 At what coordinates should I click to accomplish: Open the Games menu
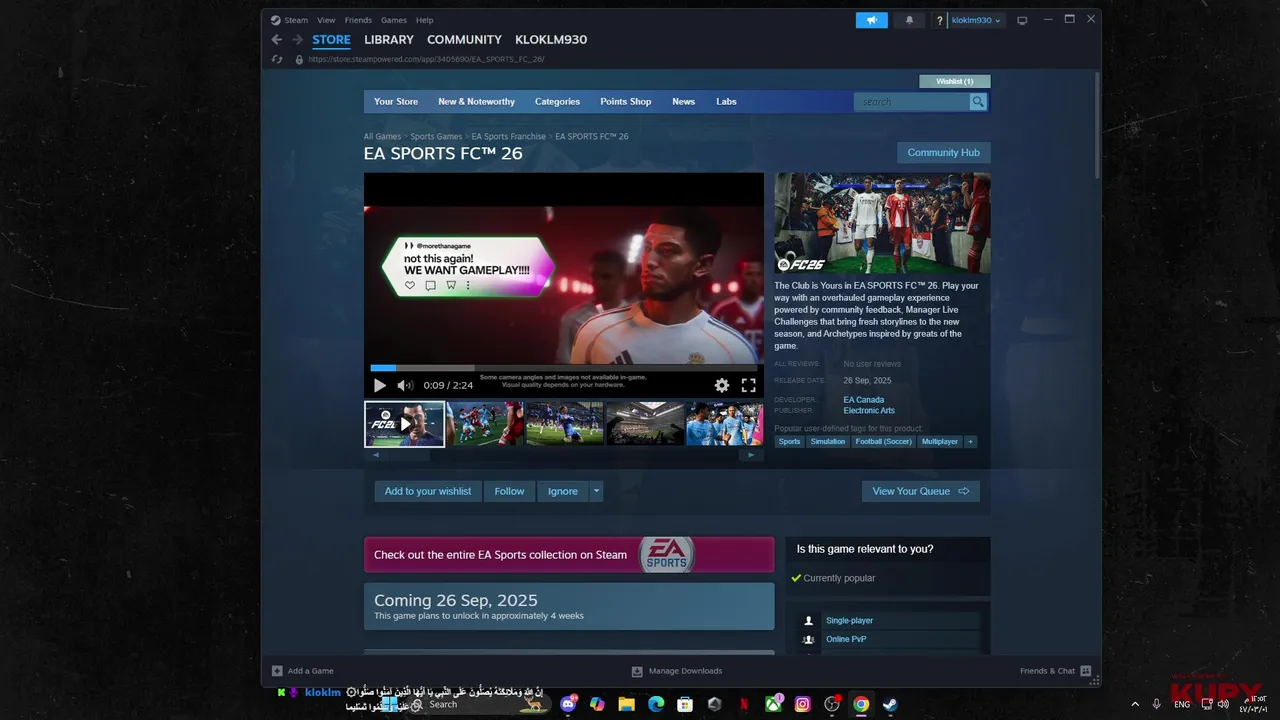pyautogui.click(x=394, y=20)
